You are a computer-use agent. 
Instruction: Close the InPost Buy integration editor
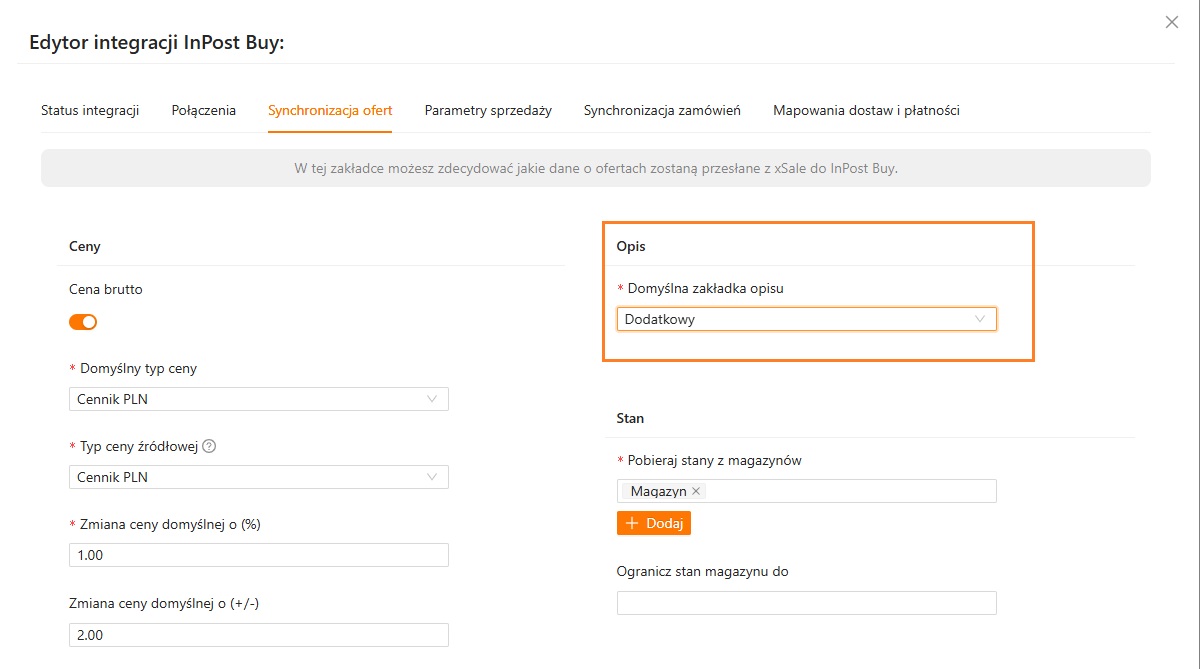1171,21
